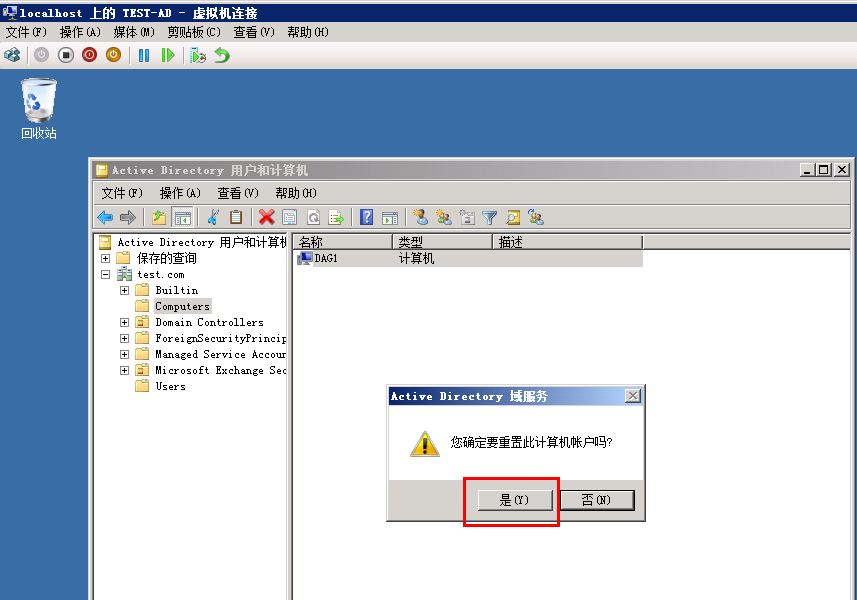The height and width of the screenshot is (600, 857).
Task: Collapse the test.com domain node
Action: (x=105, y=274)
